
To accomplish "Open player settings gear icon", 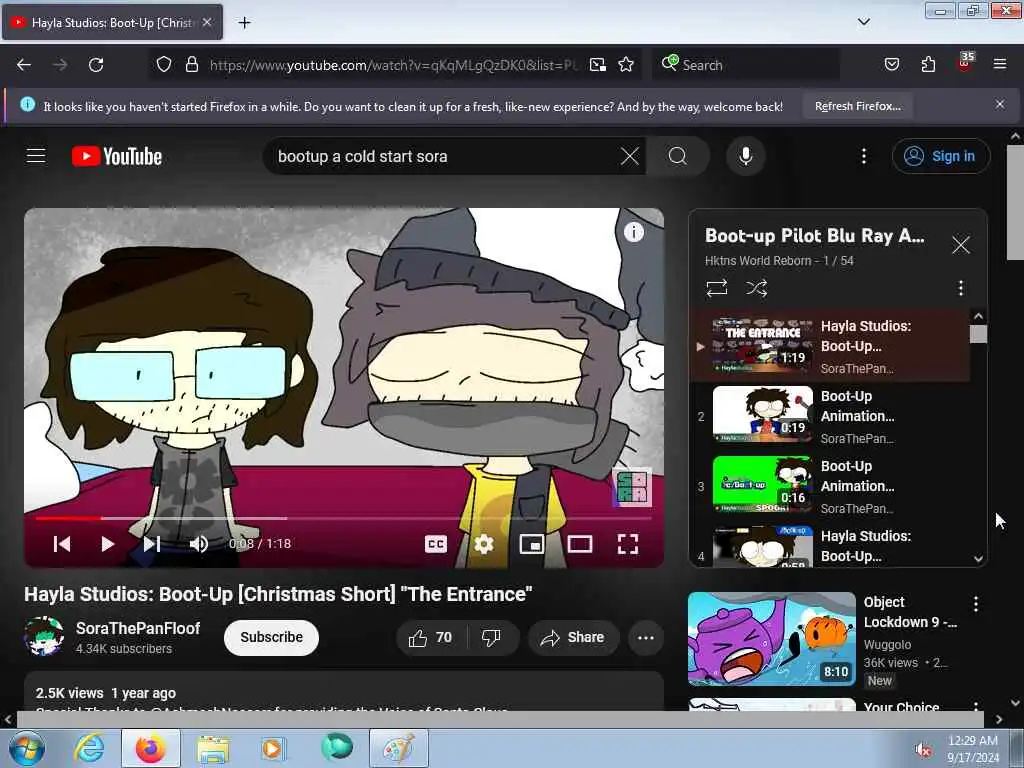I will (483, 544).
